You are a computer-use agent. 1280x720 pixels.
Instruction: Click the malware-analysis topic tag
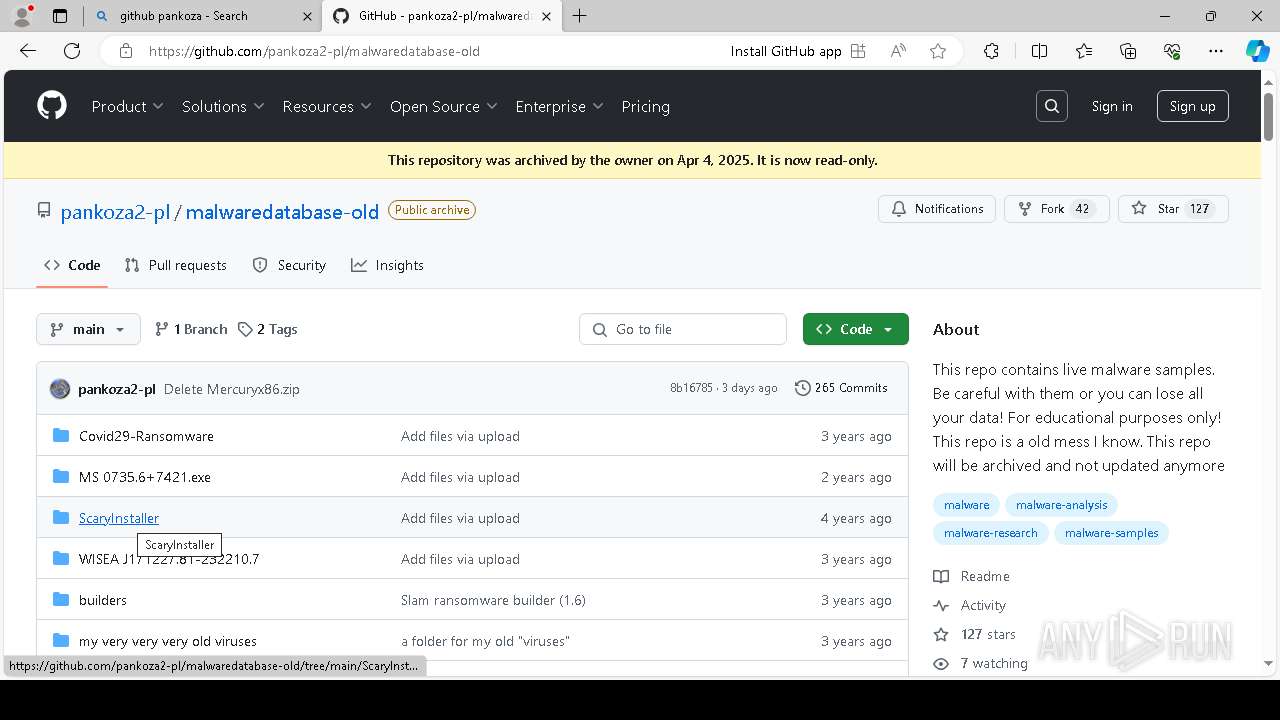coord(1061,505)
